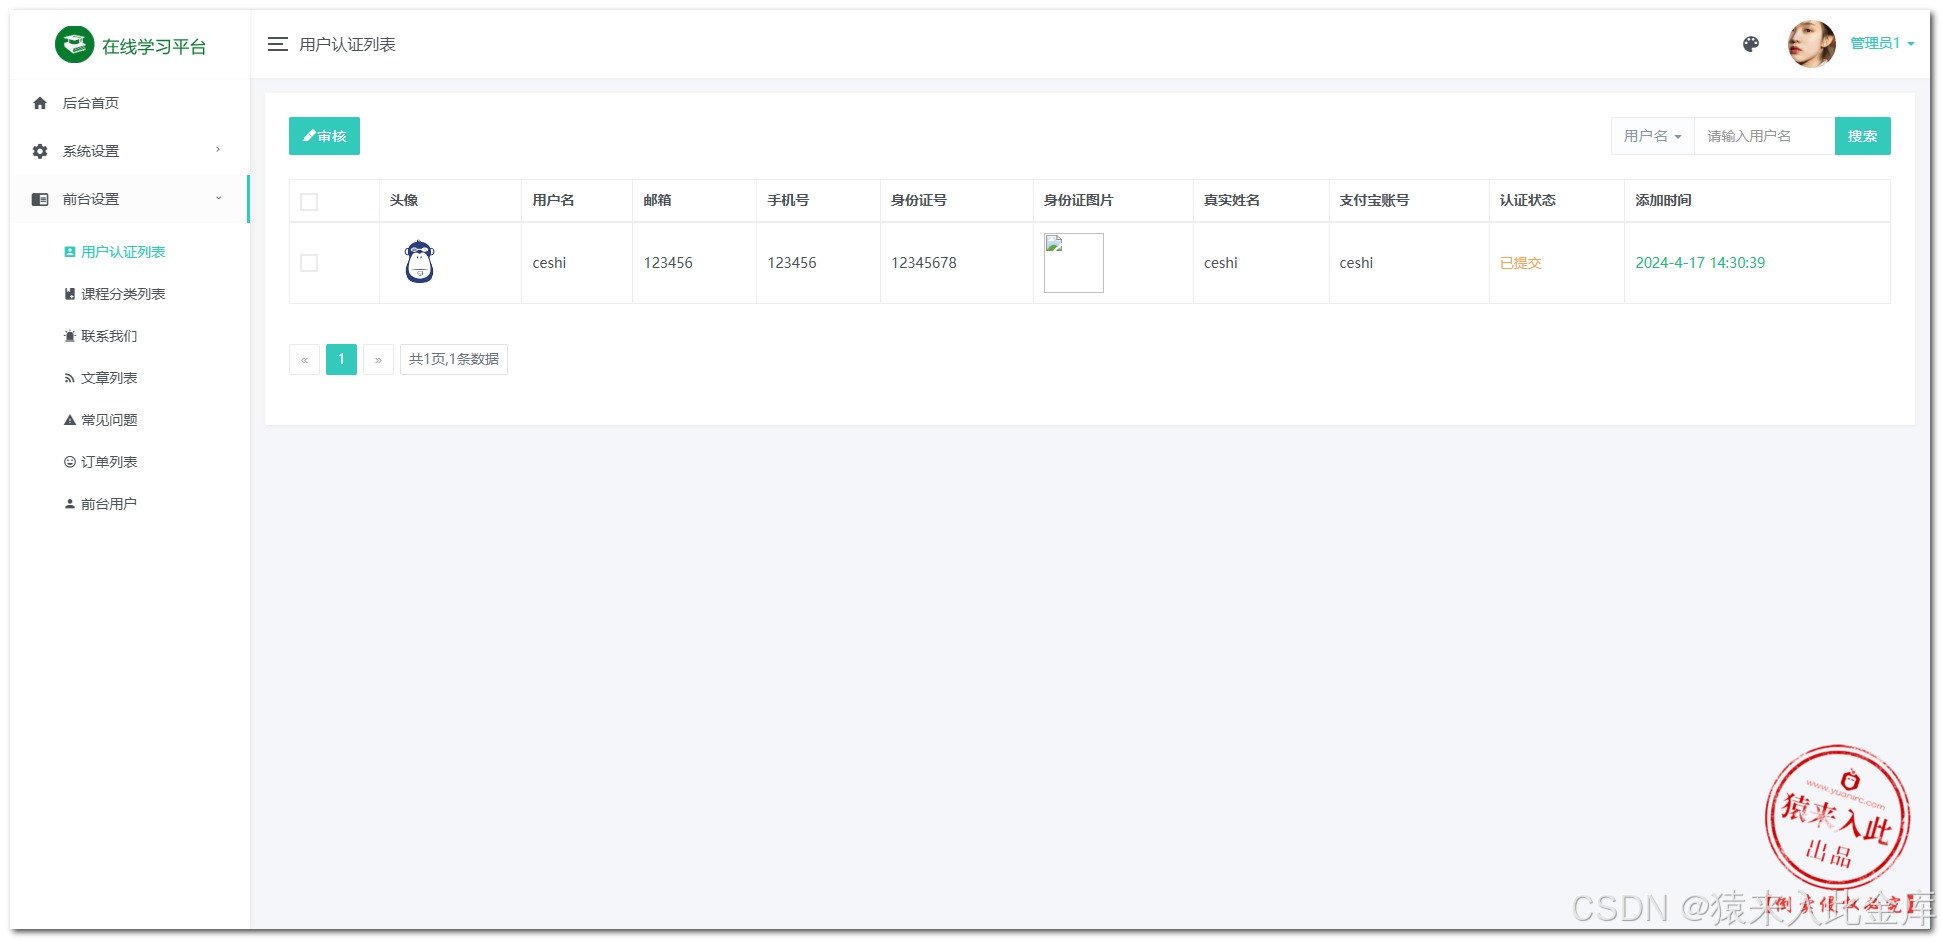Click the panel icon beside 前台设置
The width and height of the screenshot is (1941, 940).
(40, 199)
